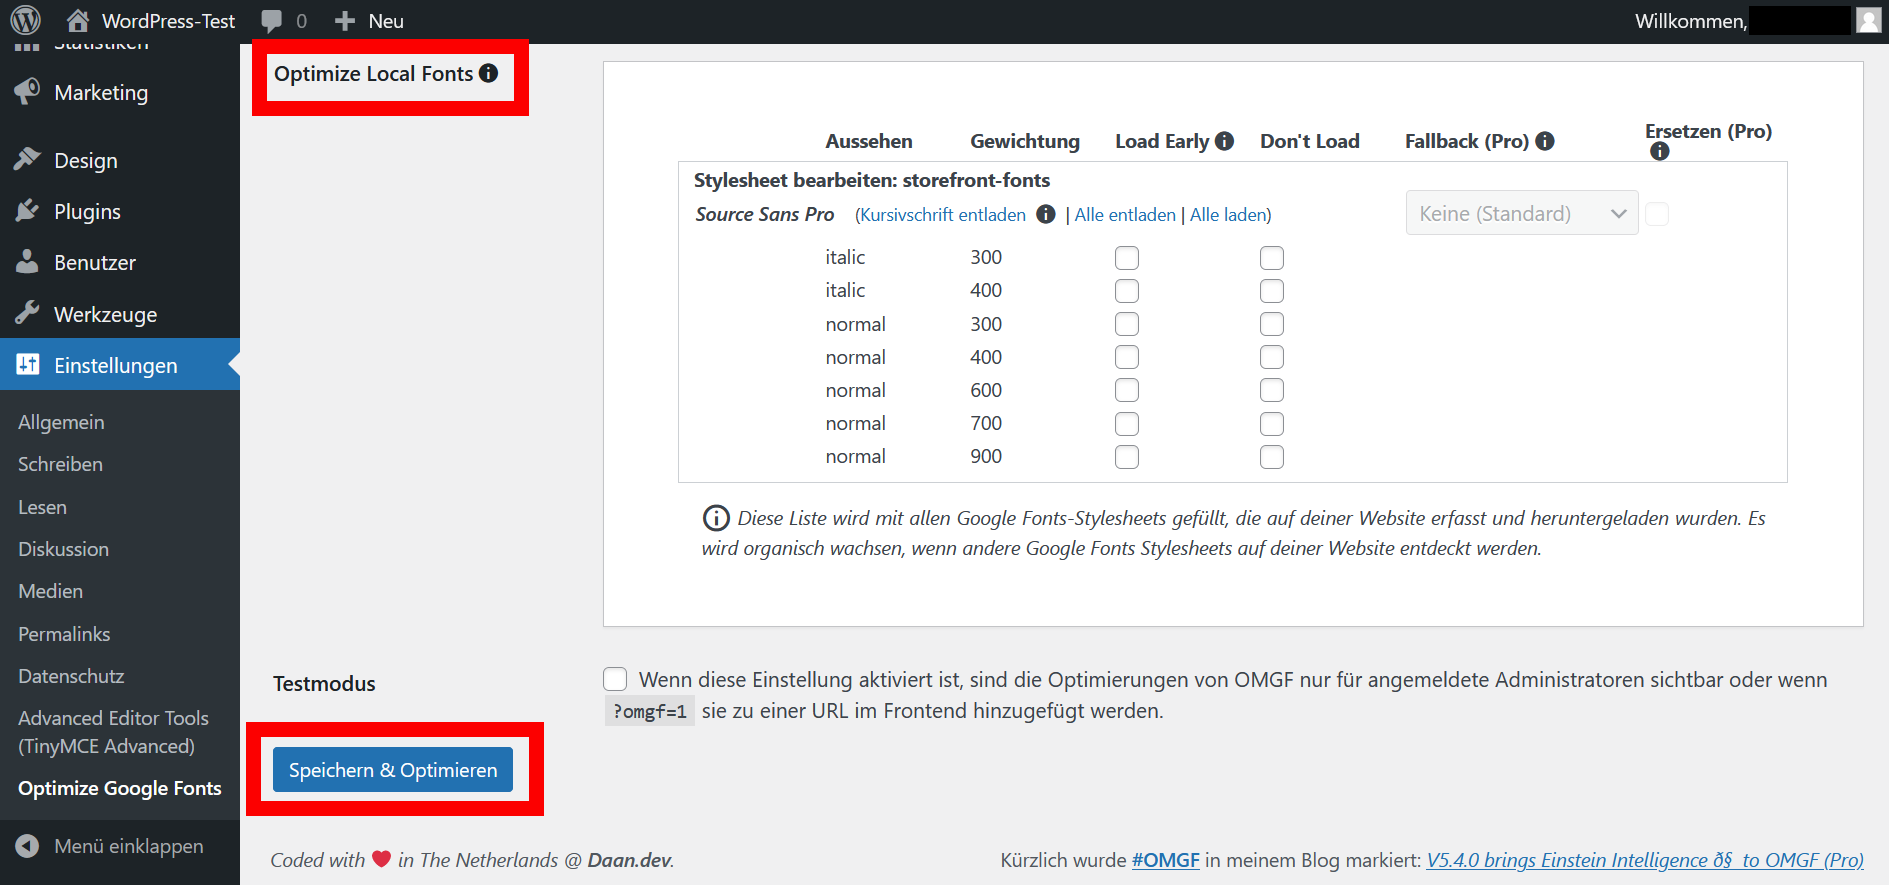The height and width of the screenshot is (885, 1889).
Task: Enable Load Early for normal 300
Action: 1127,324
